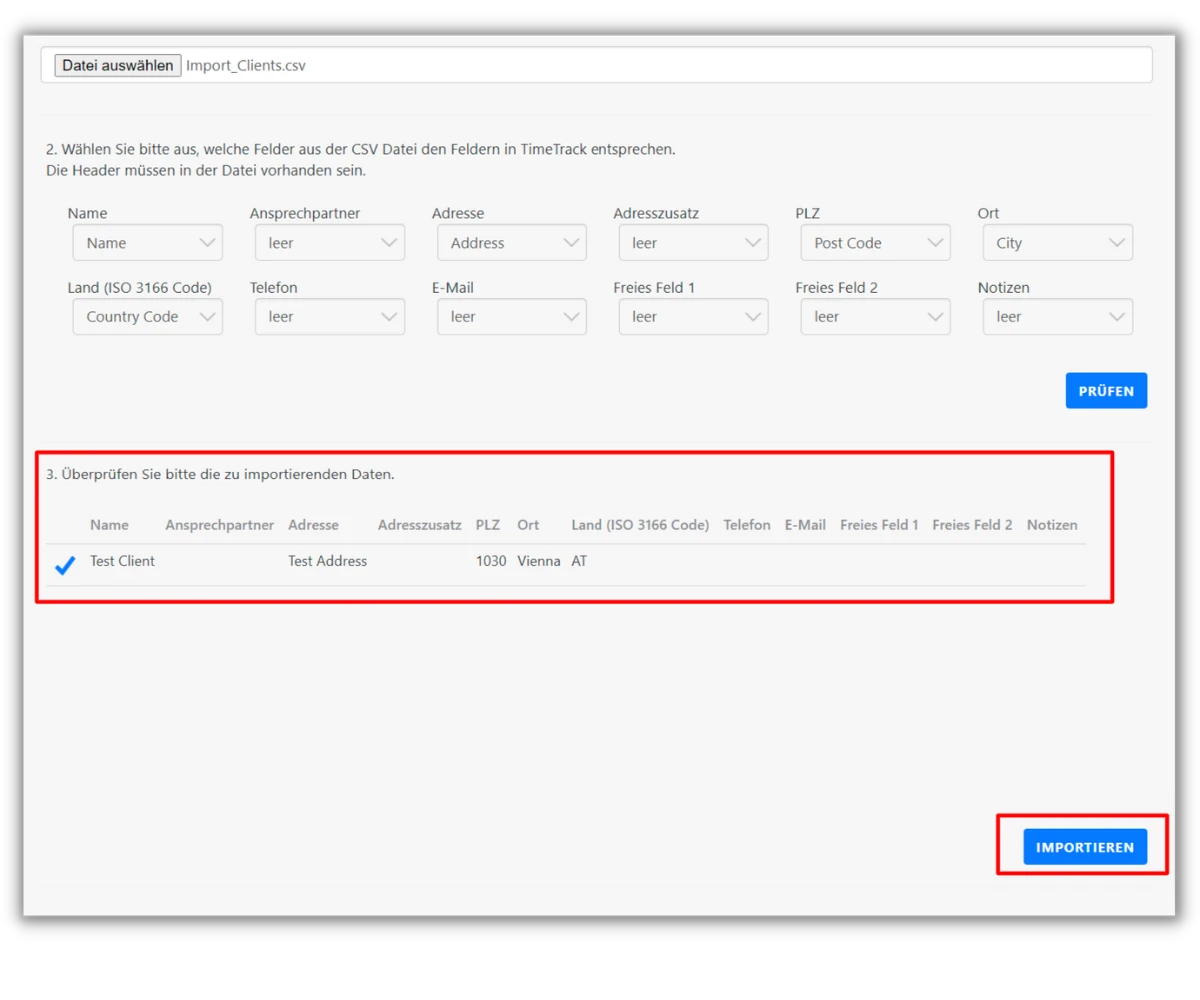Select the Test Client preview row
The width and height of the screenshot is (1200, 1000).
click(x=122, y=561)
